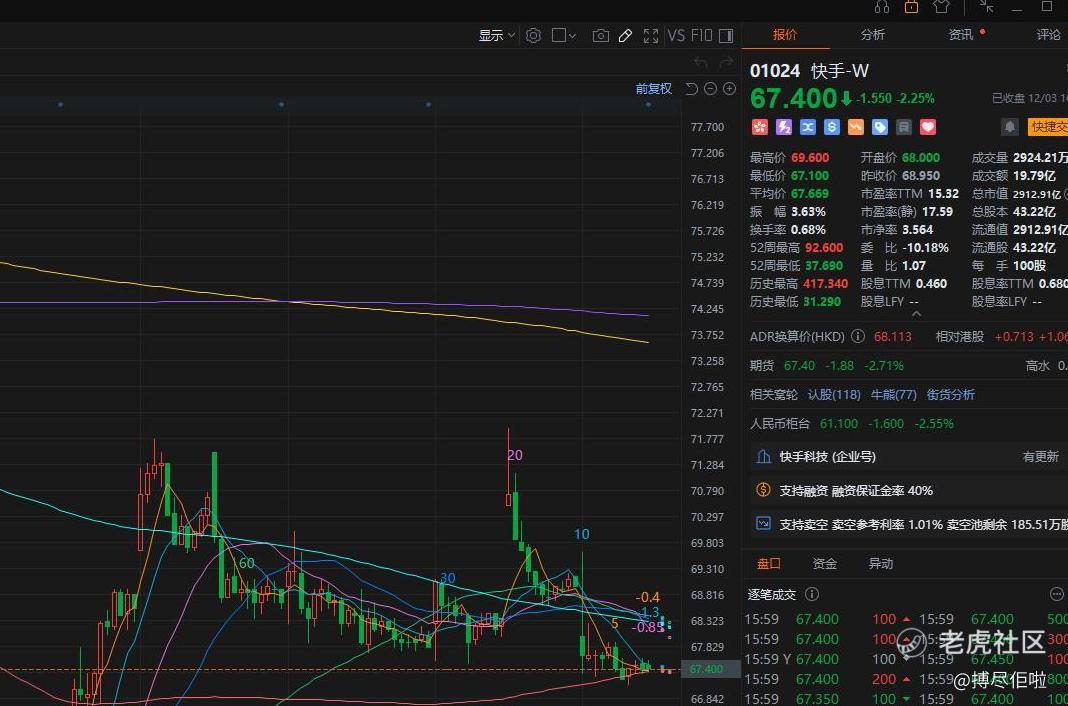Click the orange 快捷交易 button
The height and width of the screenshot is (706, 1068).
(x=1048, y=127)
